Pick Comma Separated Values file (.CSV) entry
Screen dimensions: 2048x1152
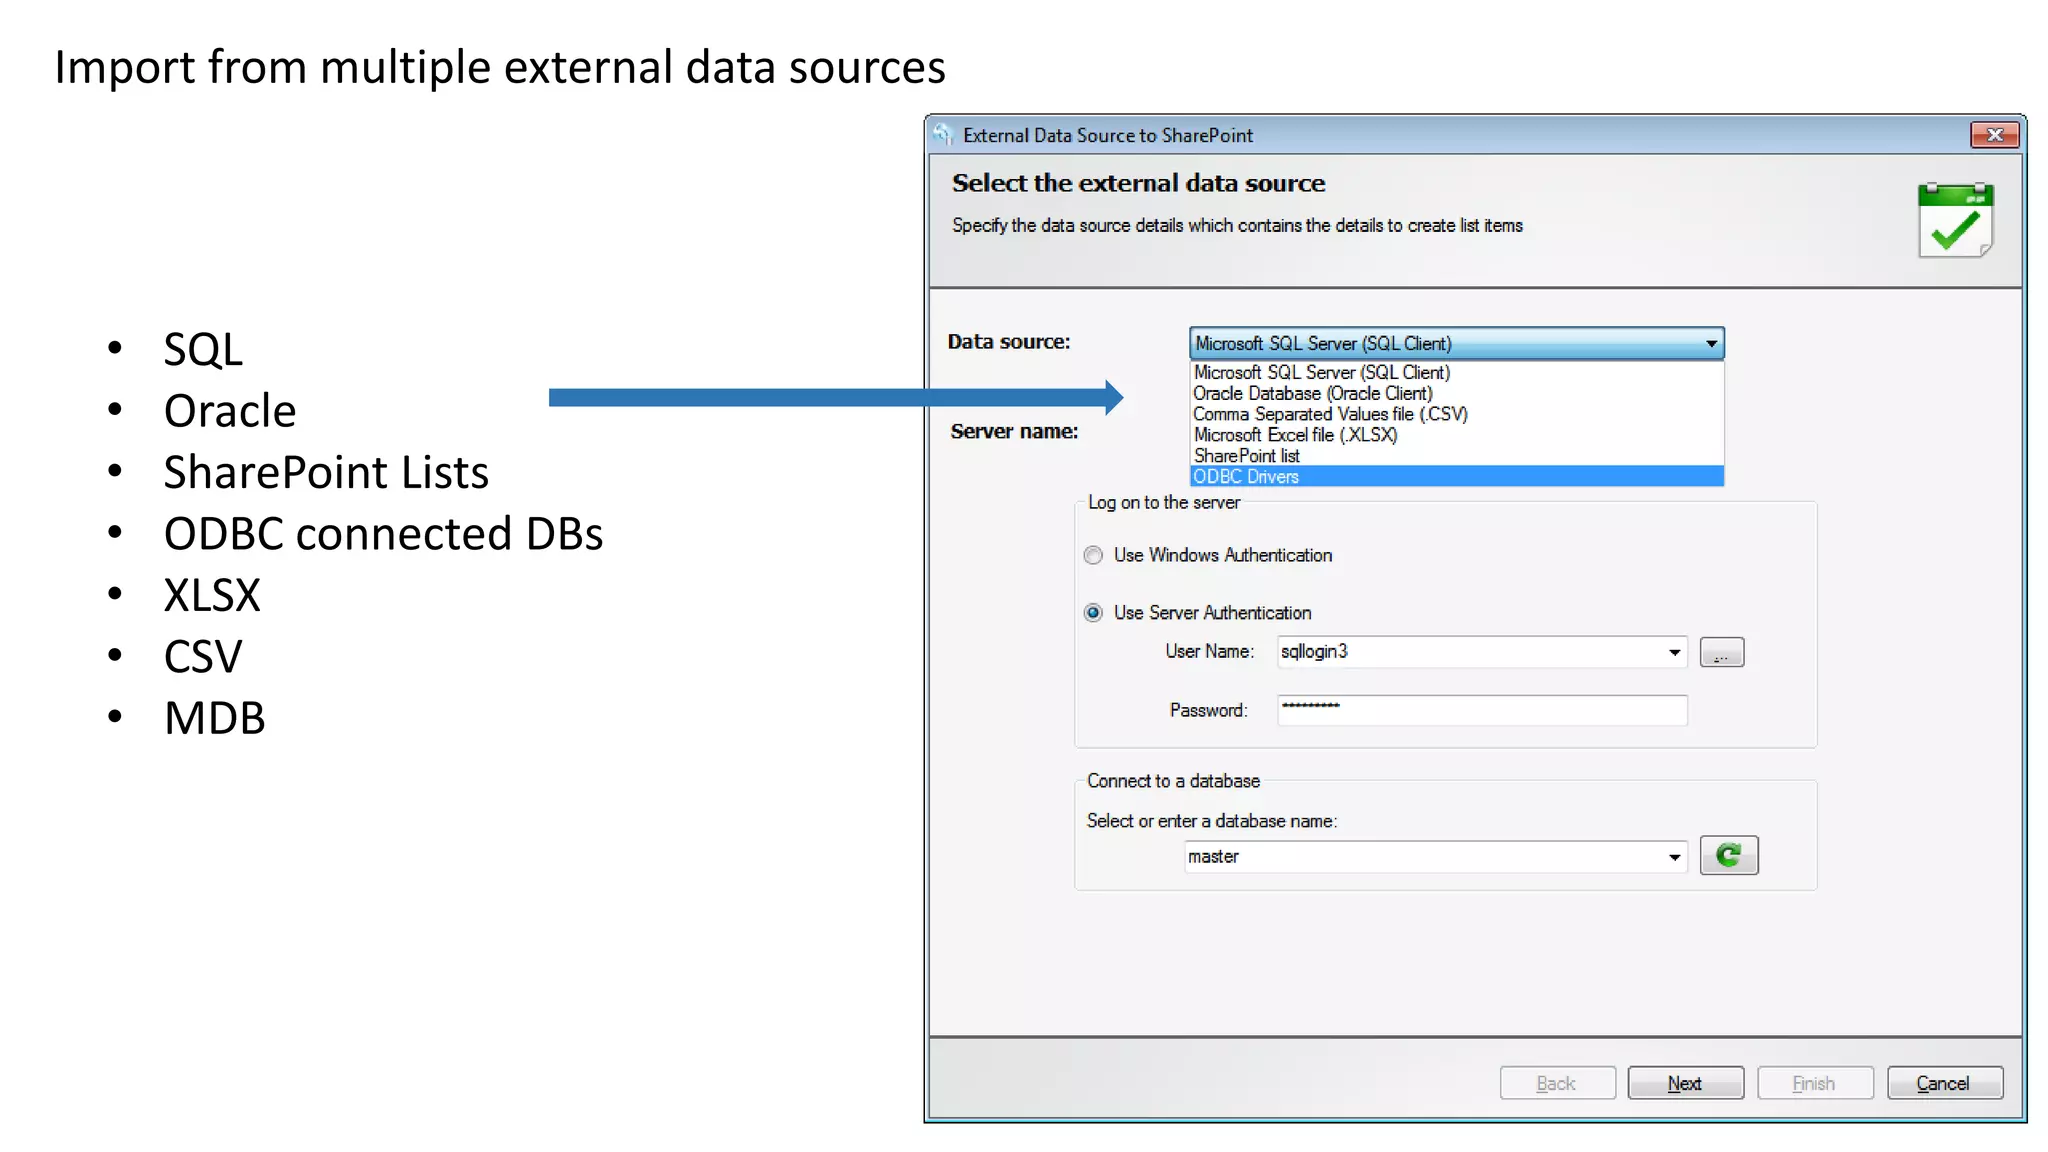1329,414
